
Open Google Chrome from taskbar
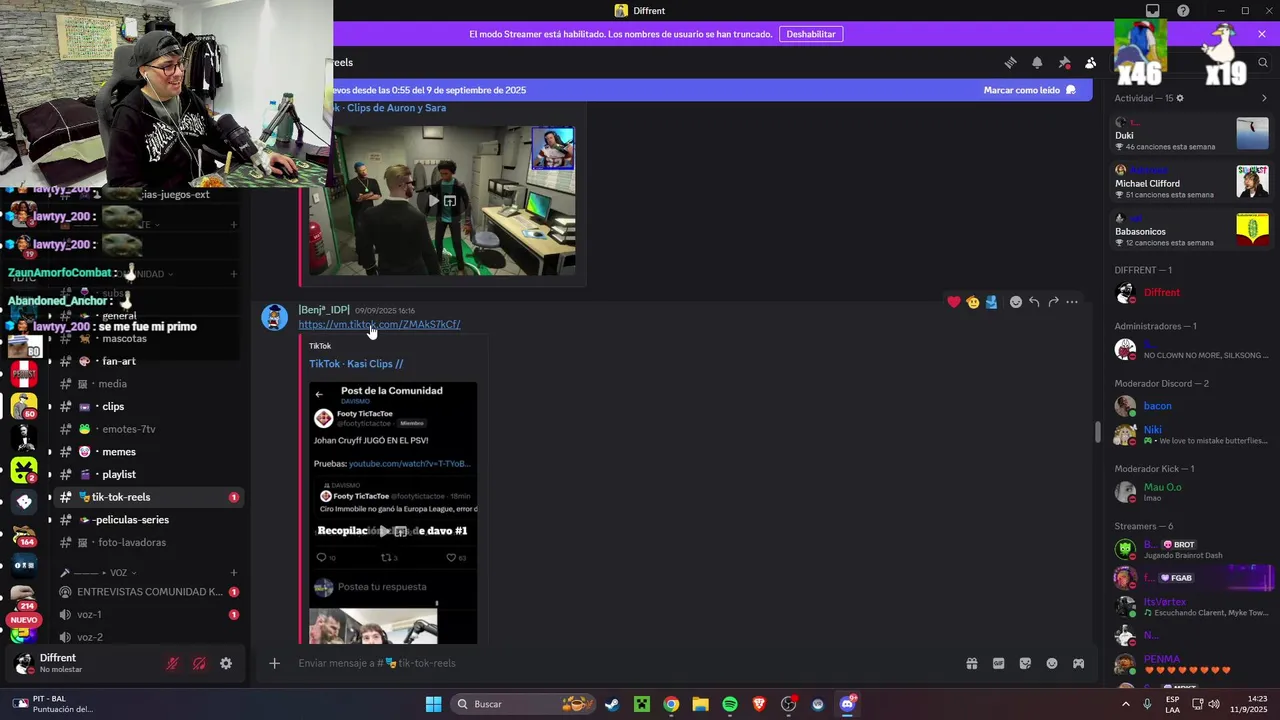coord(671,704)
